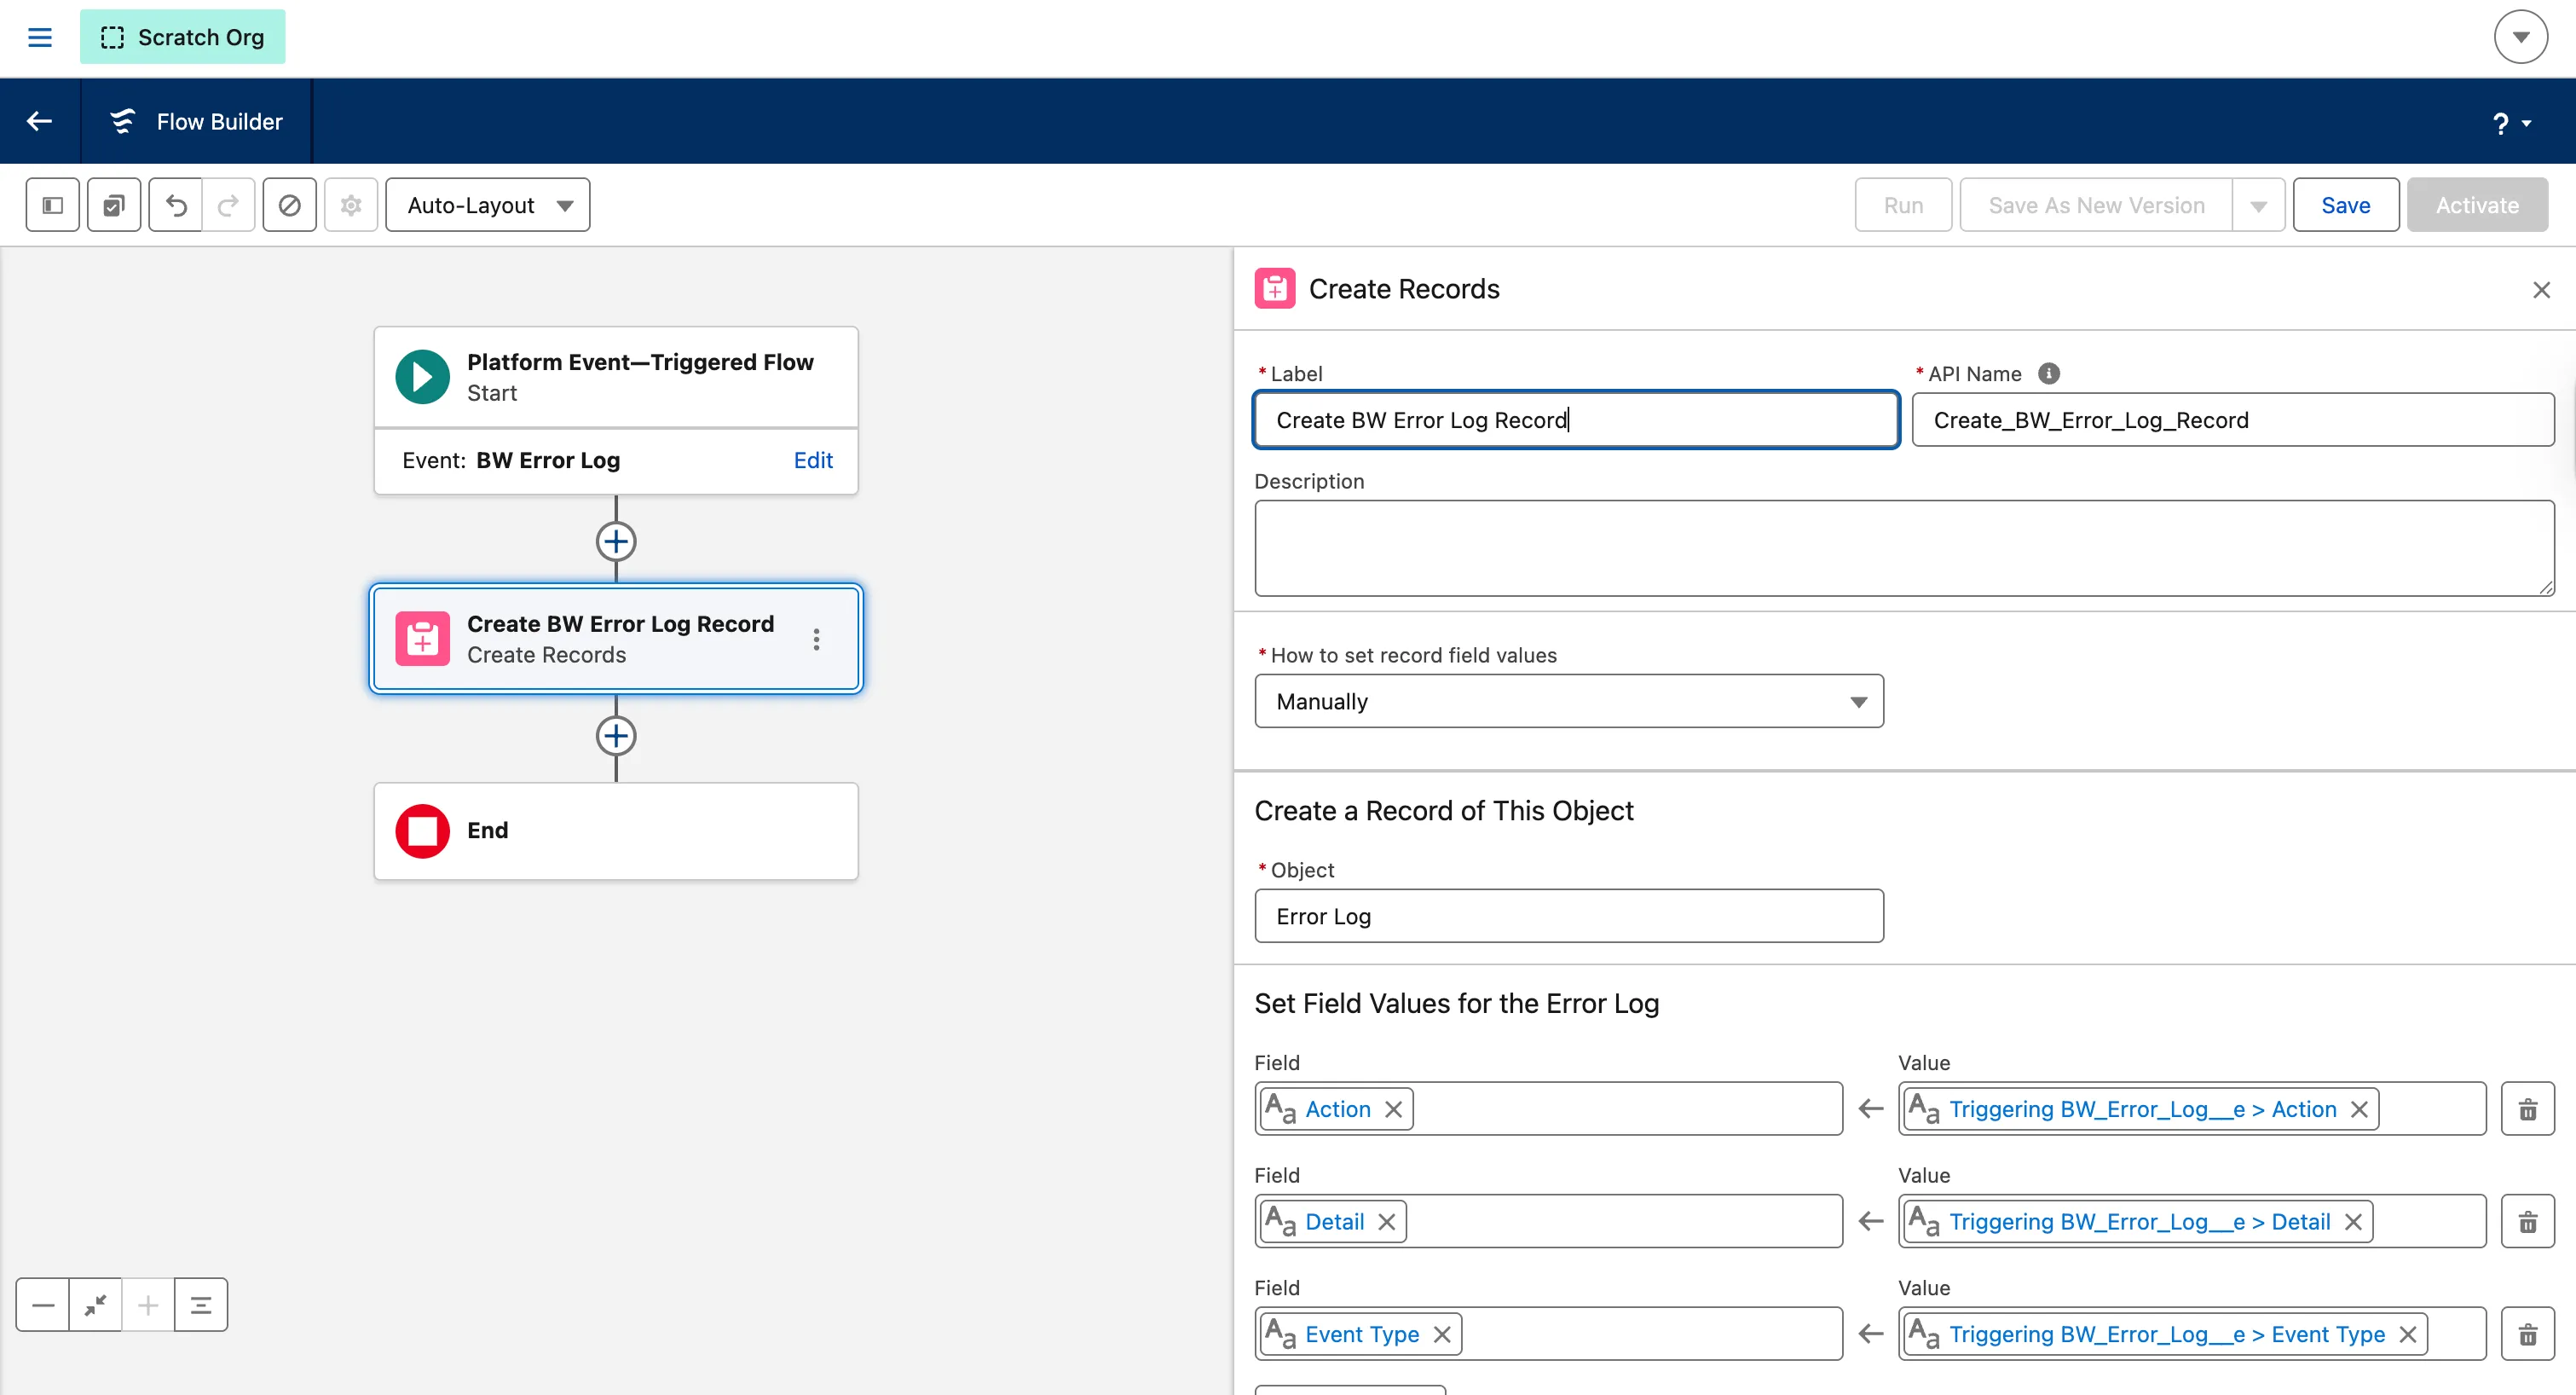Select the Scratch Org badge
Image resolution: width=2576 pixels, height=1395 pixels.
(x=183, y=37)
